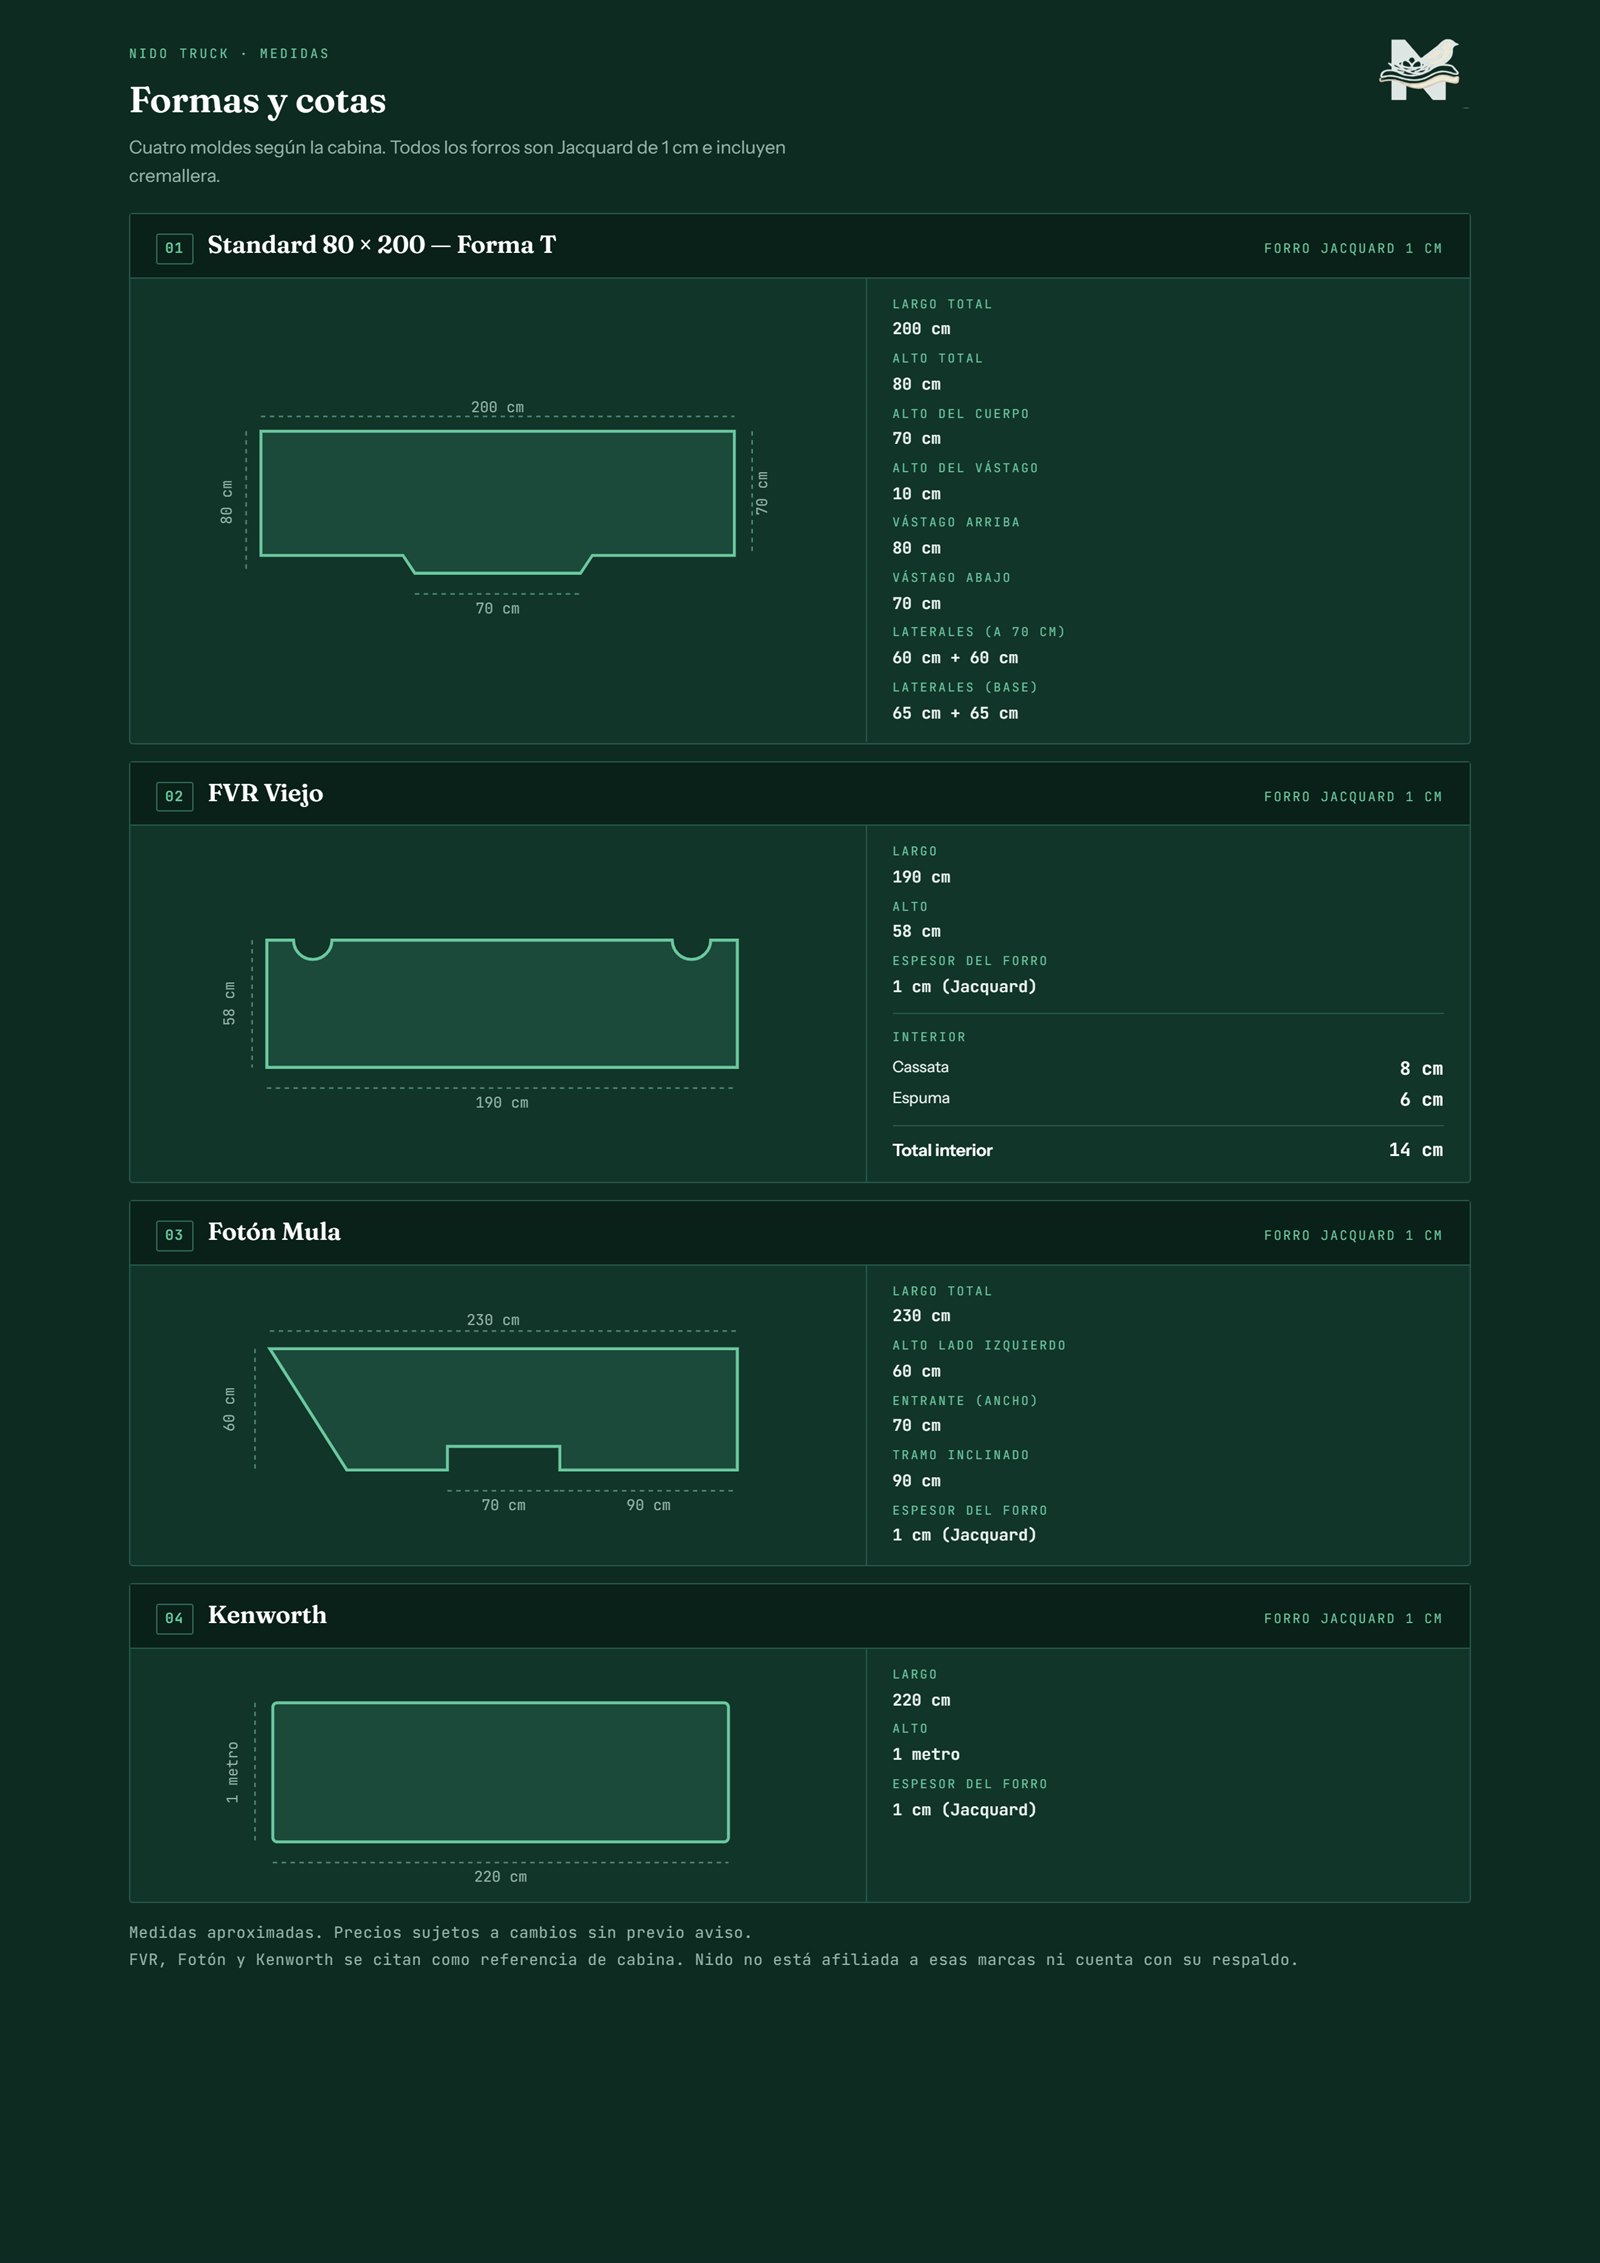Click the "Formas y cotas" heading
Screen dimensions: 1600x2263
(257, 101)
